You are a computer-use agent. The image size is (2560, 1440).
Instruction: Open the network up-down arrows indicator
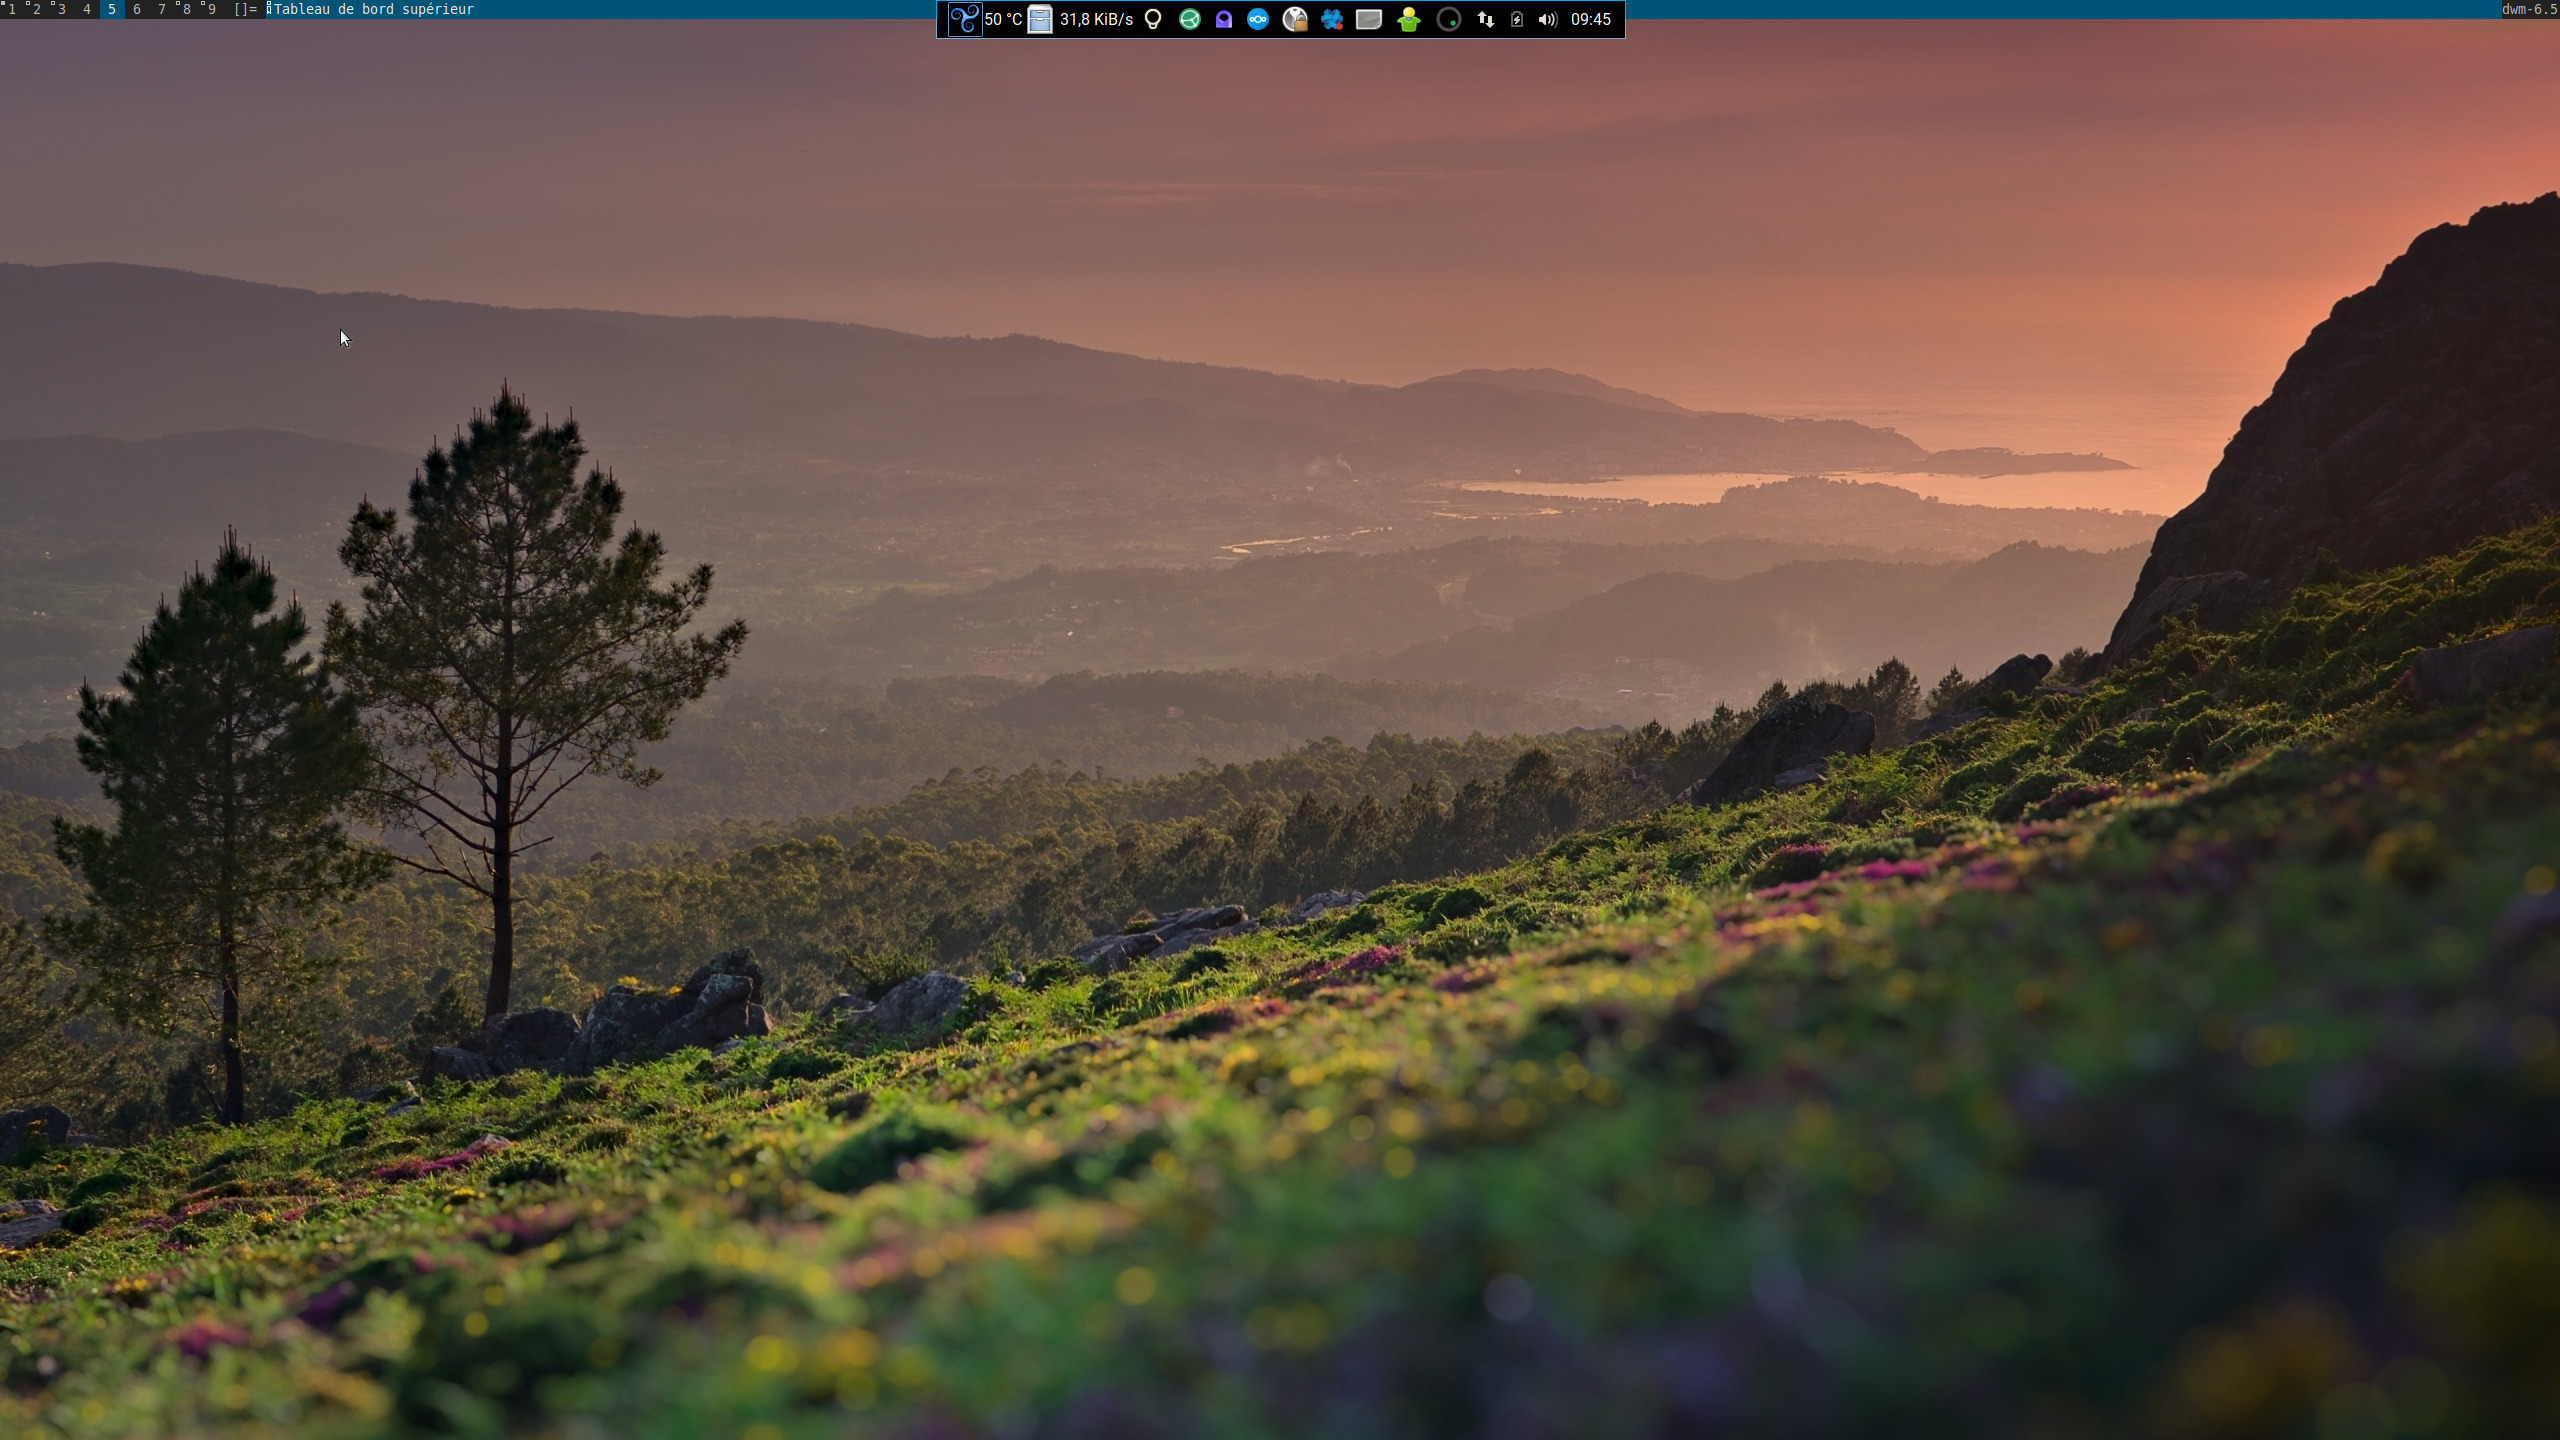1486,19
